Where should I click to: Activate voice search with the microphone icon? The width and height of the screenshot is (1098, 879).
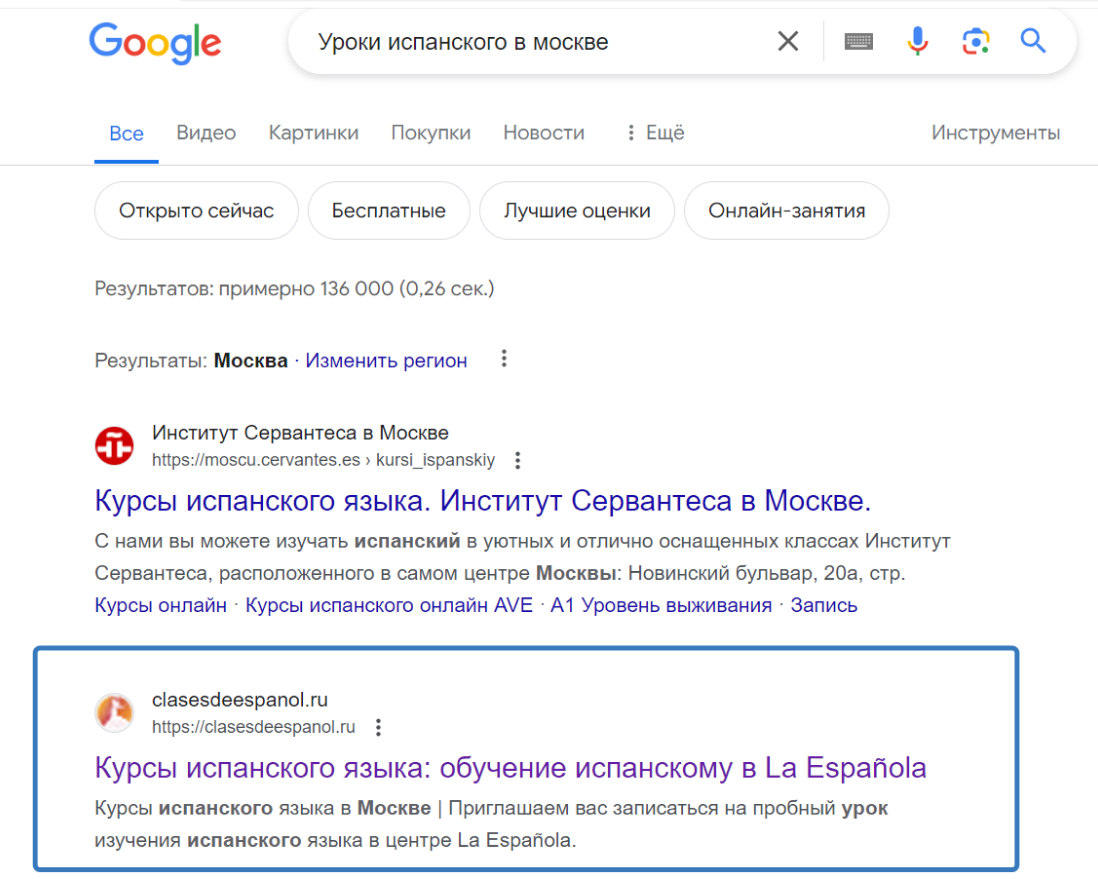[916, 41]
